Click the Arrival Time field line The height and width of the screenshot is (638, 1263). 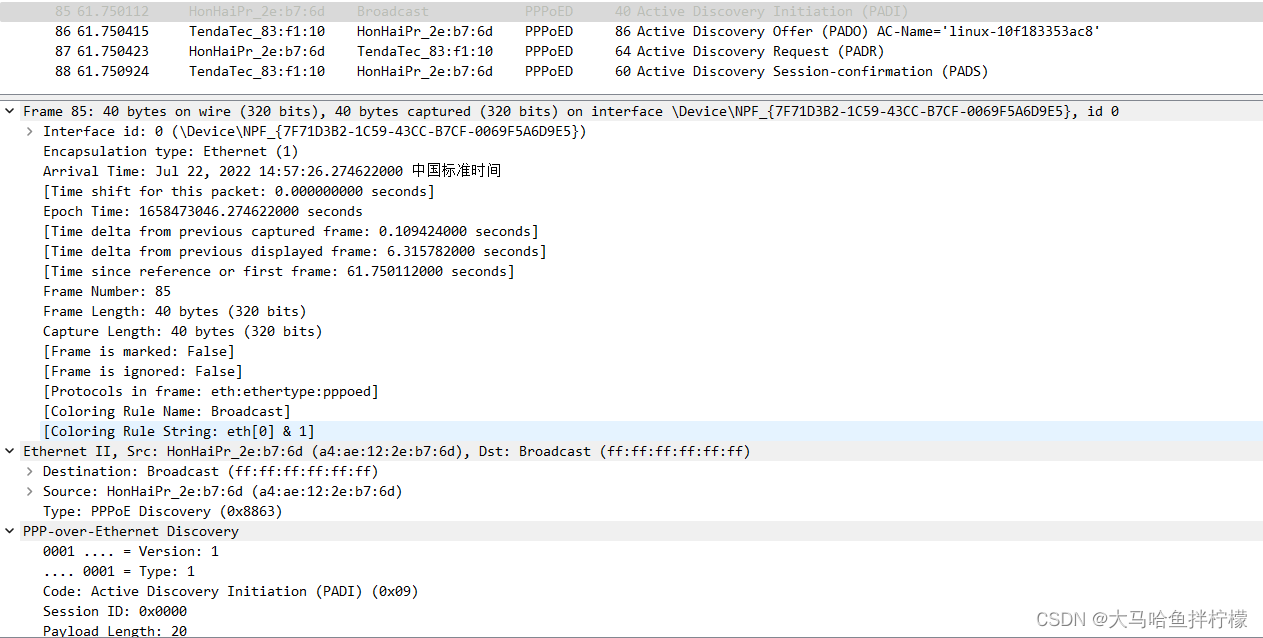click(x=271, y=172)
